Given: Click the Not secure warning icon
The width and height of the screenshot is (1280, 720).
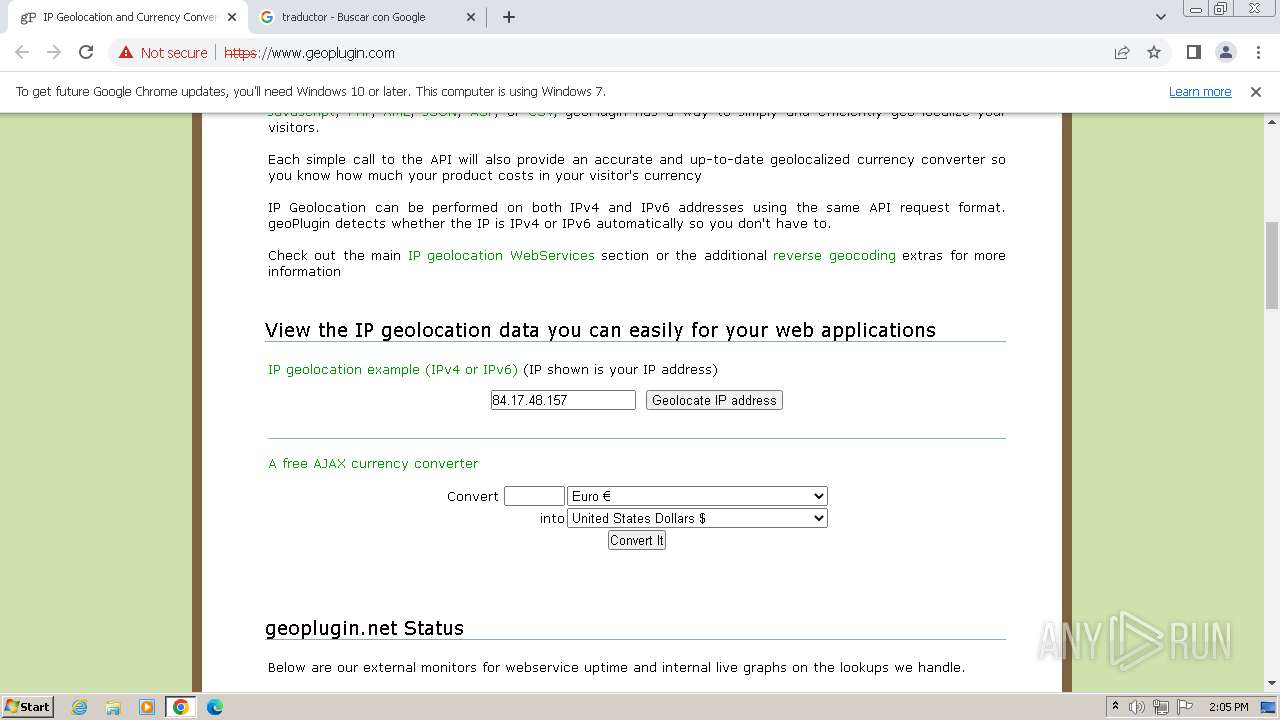Looking at the screenshot, I should click(x=126, y=53).
